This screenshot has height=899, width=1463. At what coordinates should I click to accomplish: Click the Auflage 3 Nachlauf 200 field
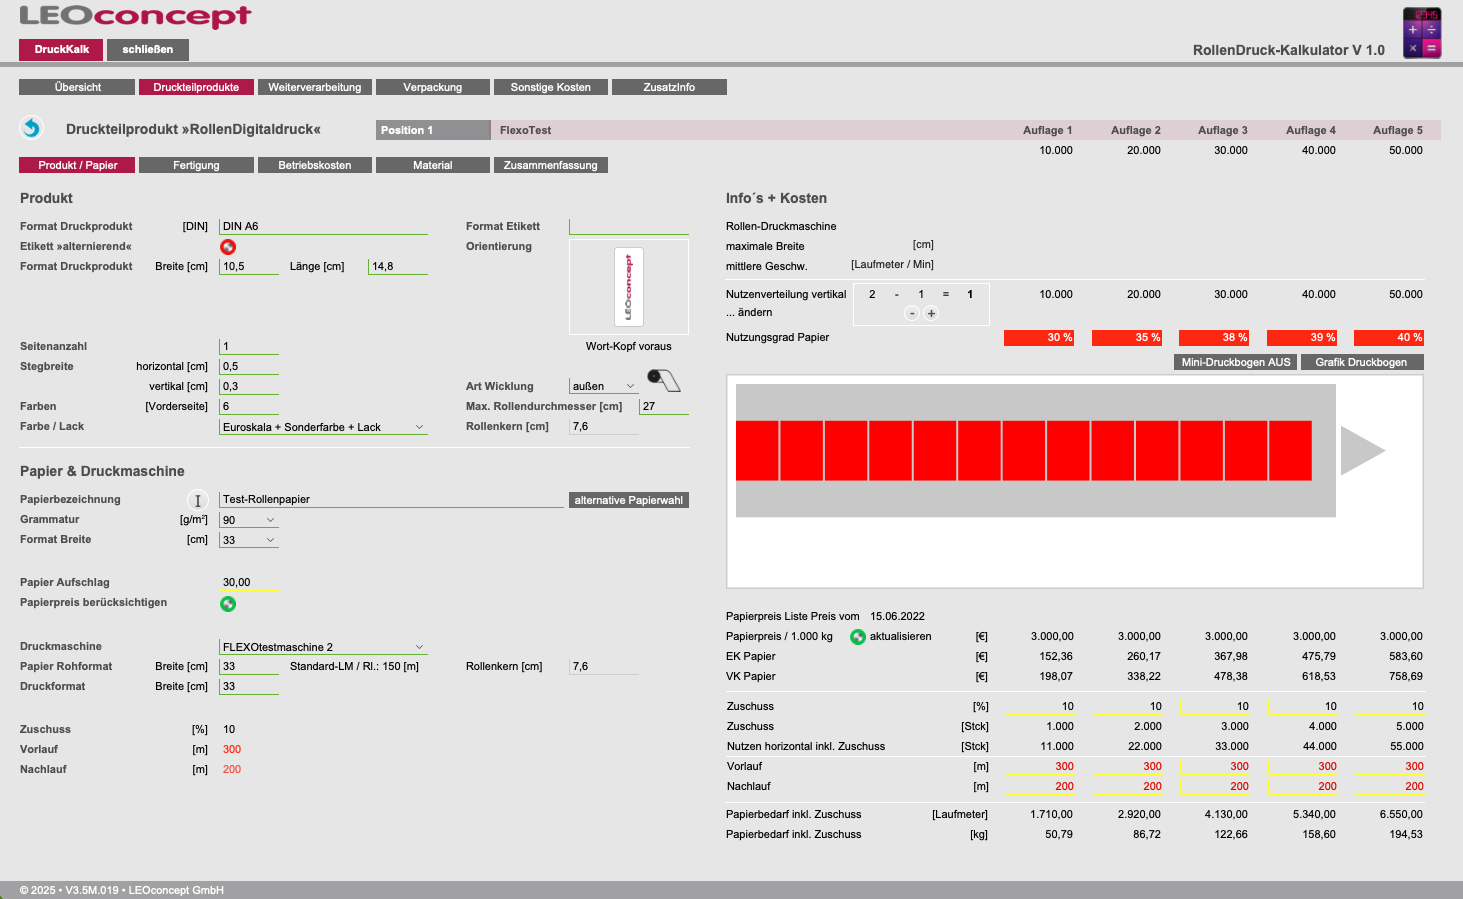point(1214,786)
